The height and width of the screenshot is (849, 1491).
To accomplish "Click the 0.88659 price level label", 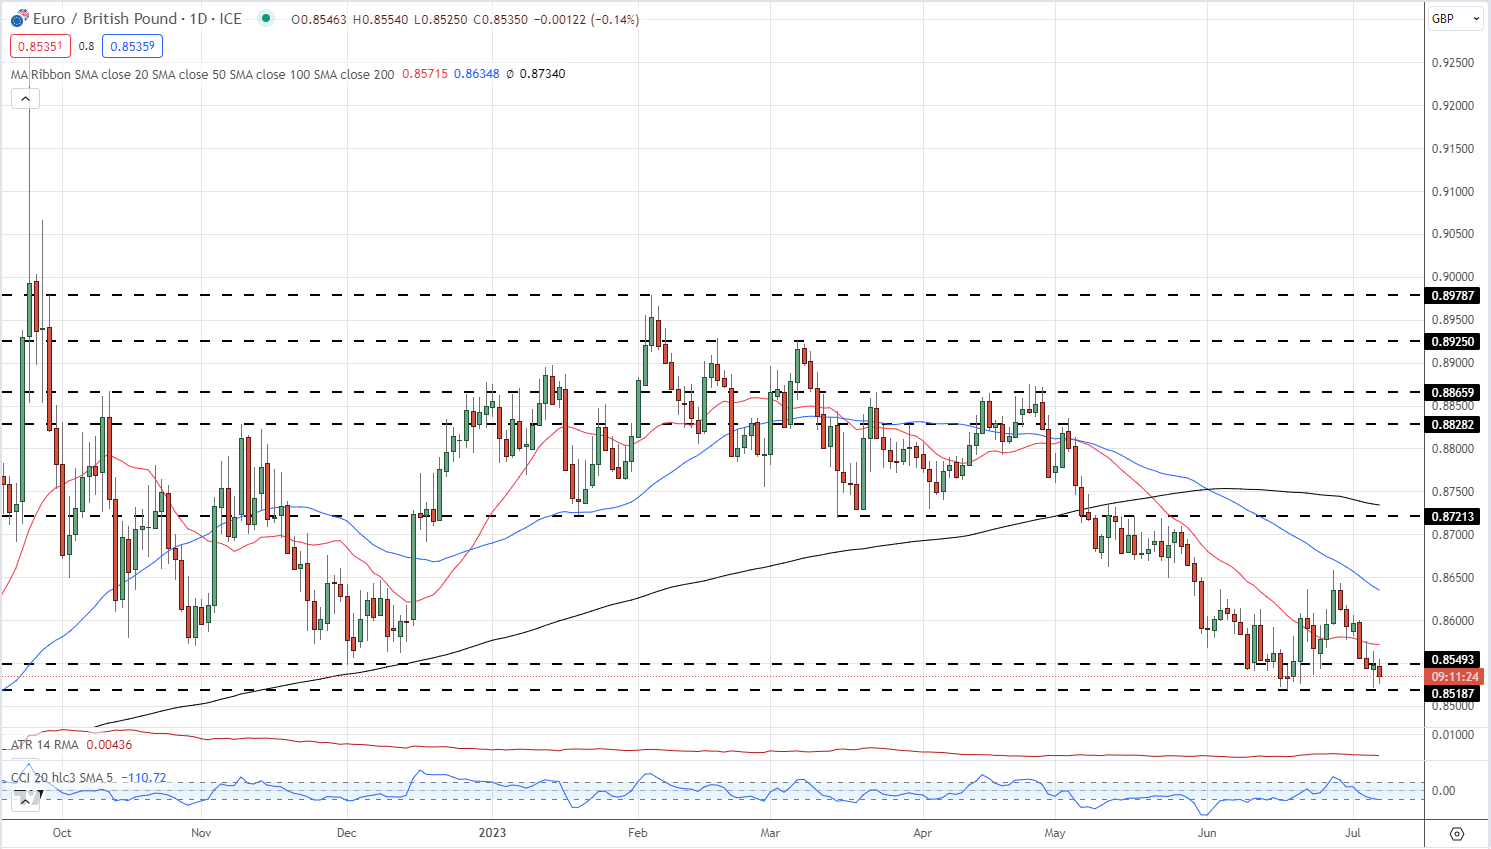I will [1453, 393].
